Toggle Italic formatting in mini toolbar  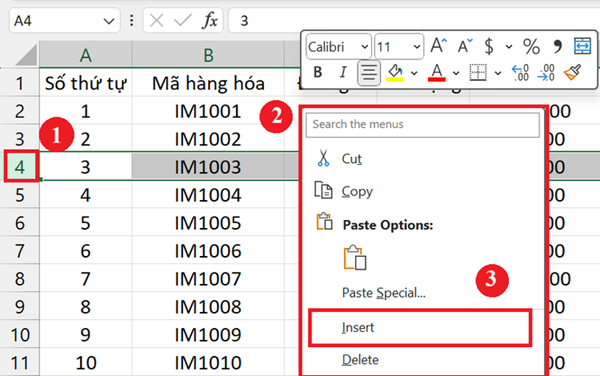[343, 72]
